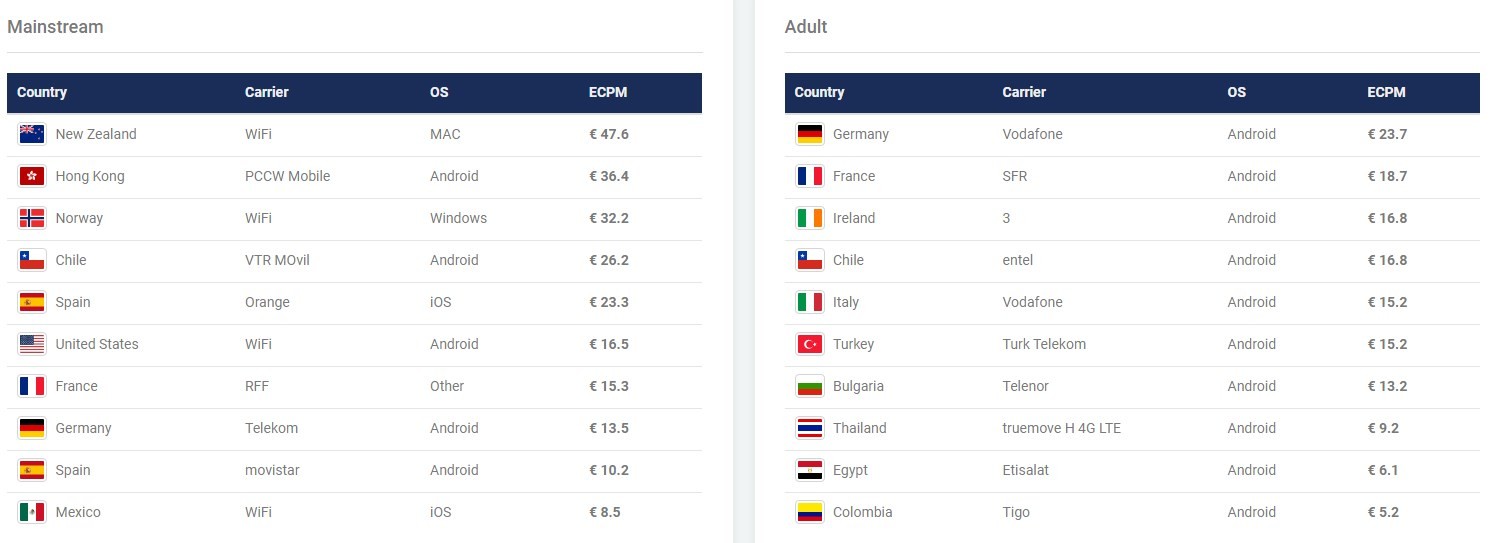Click the Bulgaria country row
Viewport: 1498px width, 543px height.
1132,386
